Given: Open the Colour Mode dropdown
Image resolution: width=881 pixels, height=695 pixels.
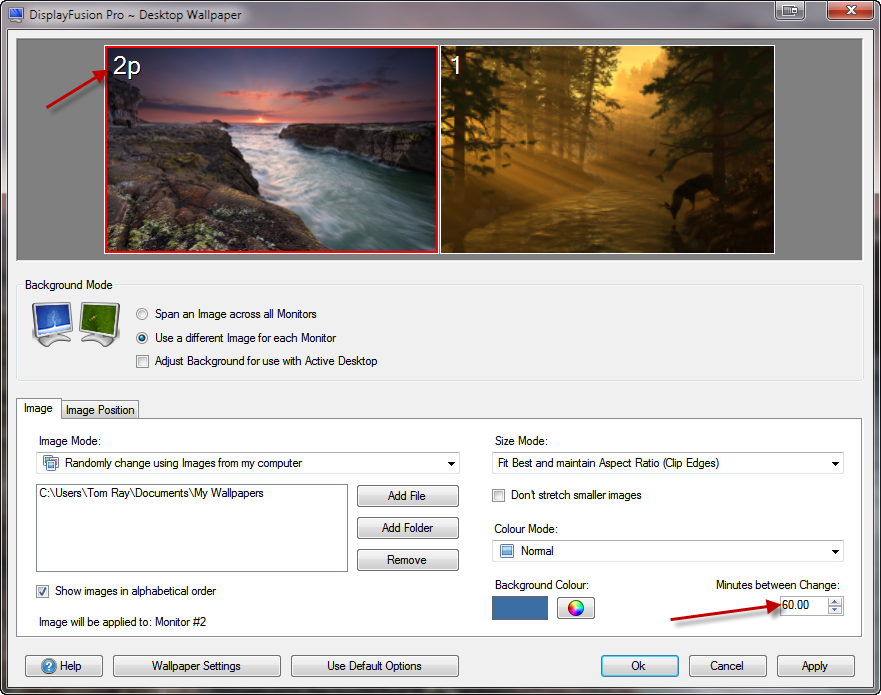Looking at the screenshot, I should [x=668, y=551].
